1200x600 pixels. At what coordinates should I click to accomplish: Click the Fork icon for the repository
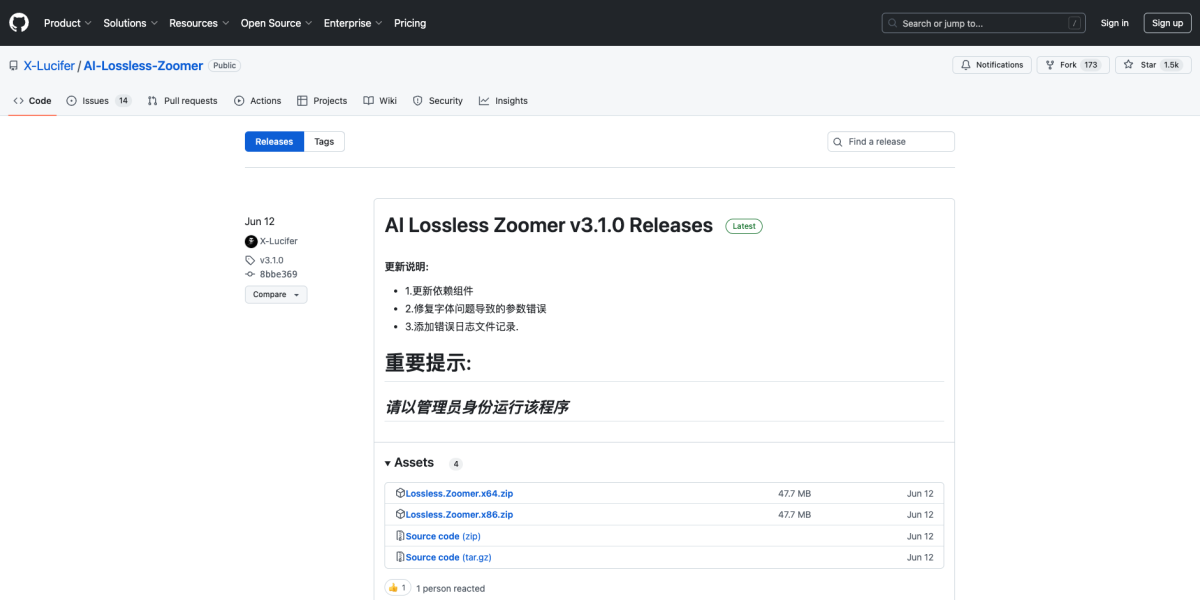[x=1049, y=64]
